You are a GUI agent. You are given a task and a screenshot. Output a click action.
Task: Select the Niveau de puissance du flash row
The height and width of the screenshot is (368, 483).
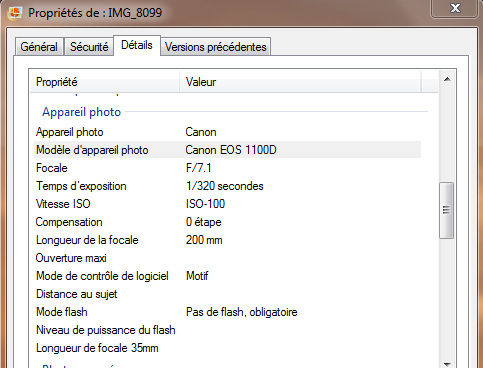(x=227, y=330)
